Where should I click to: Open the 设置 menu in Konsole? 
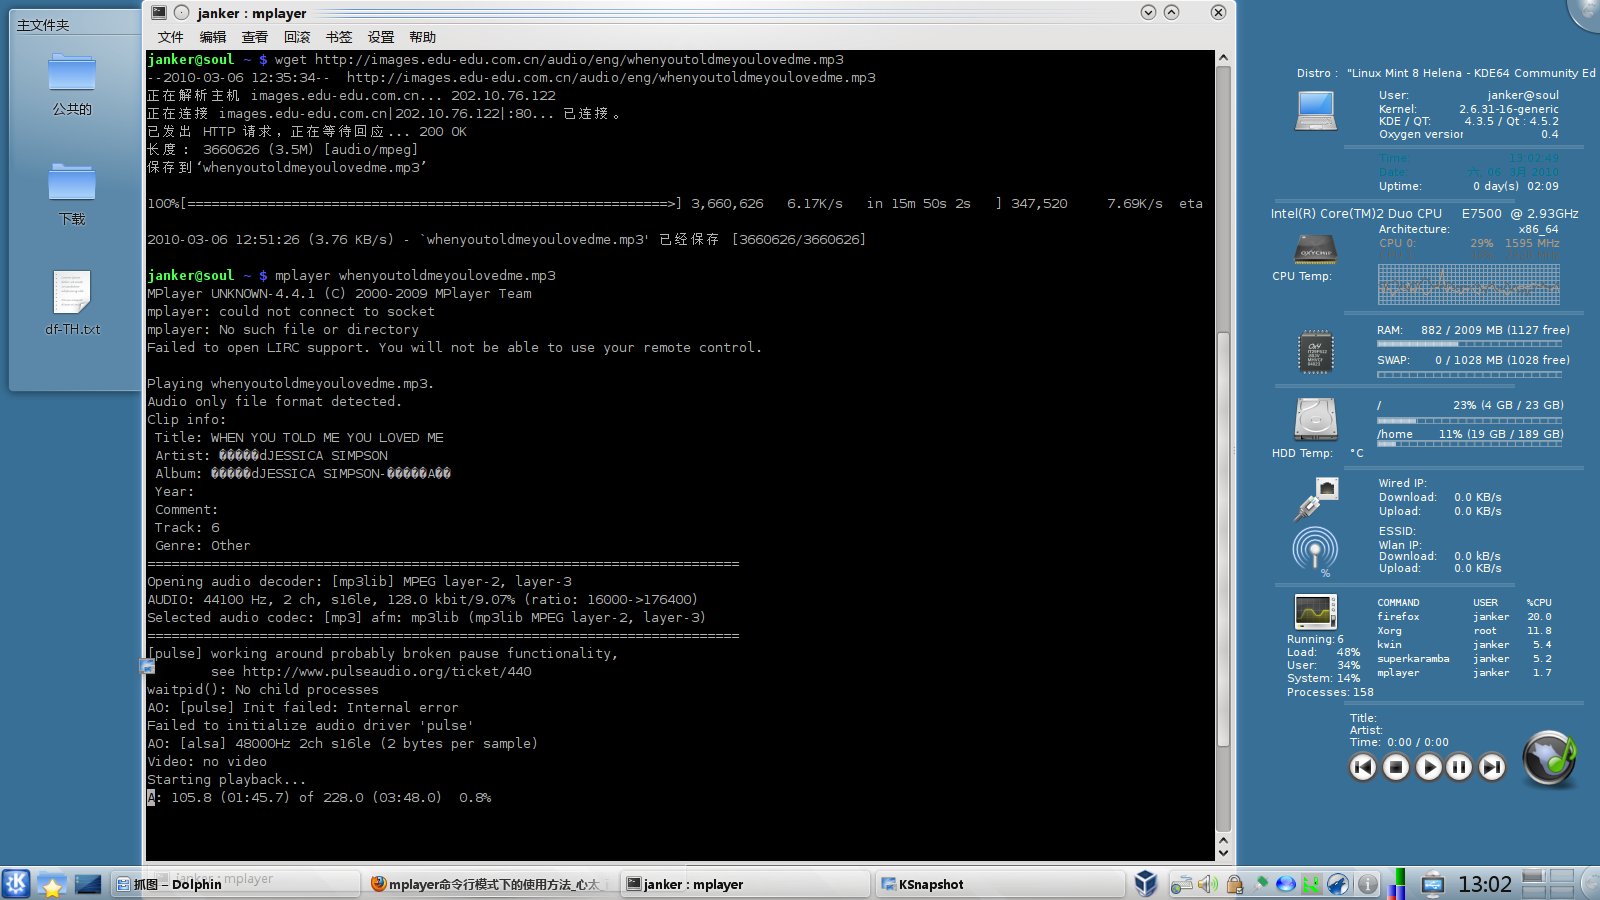[381, 37]
